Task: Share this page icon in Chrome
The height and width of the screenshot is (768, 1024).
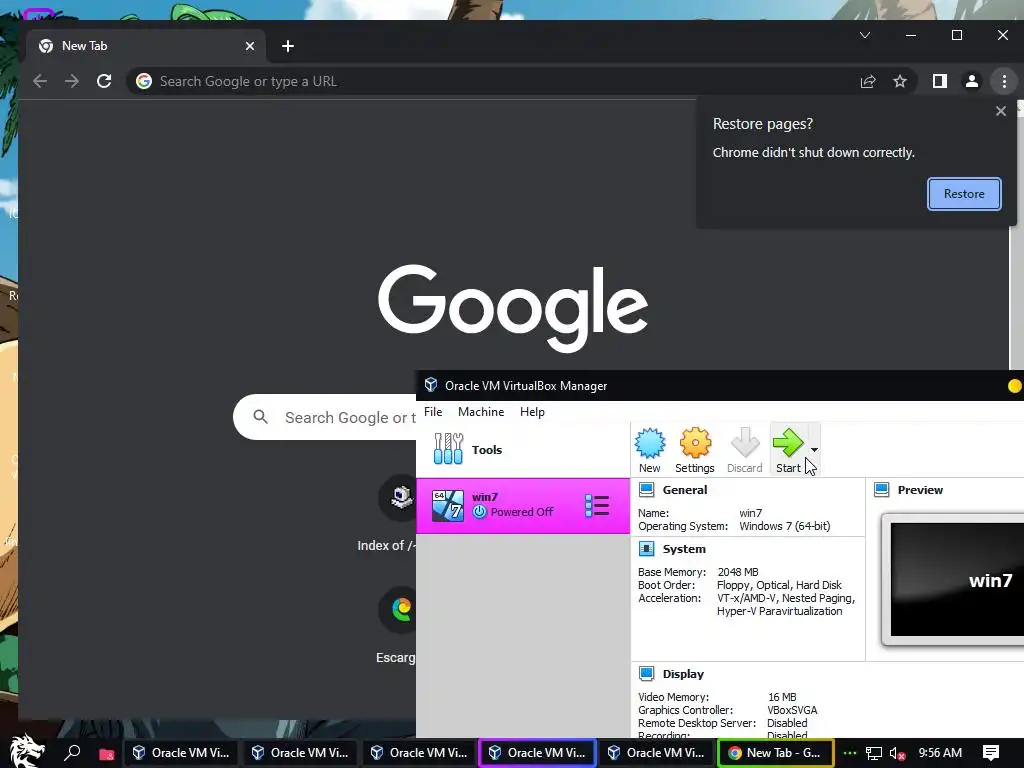Action: coord(868,81)
